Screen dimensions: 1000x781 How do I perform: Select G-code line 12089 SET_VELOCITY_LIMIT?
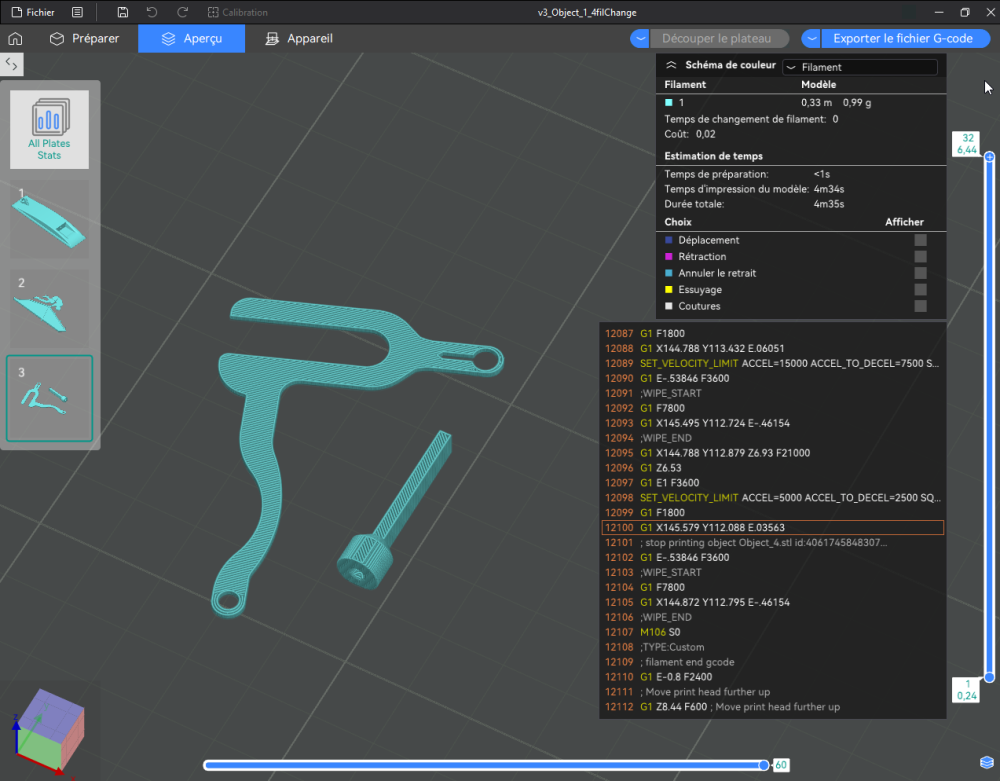click(x=772, y=363)
